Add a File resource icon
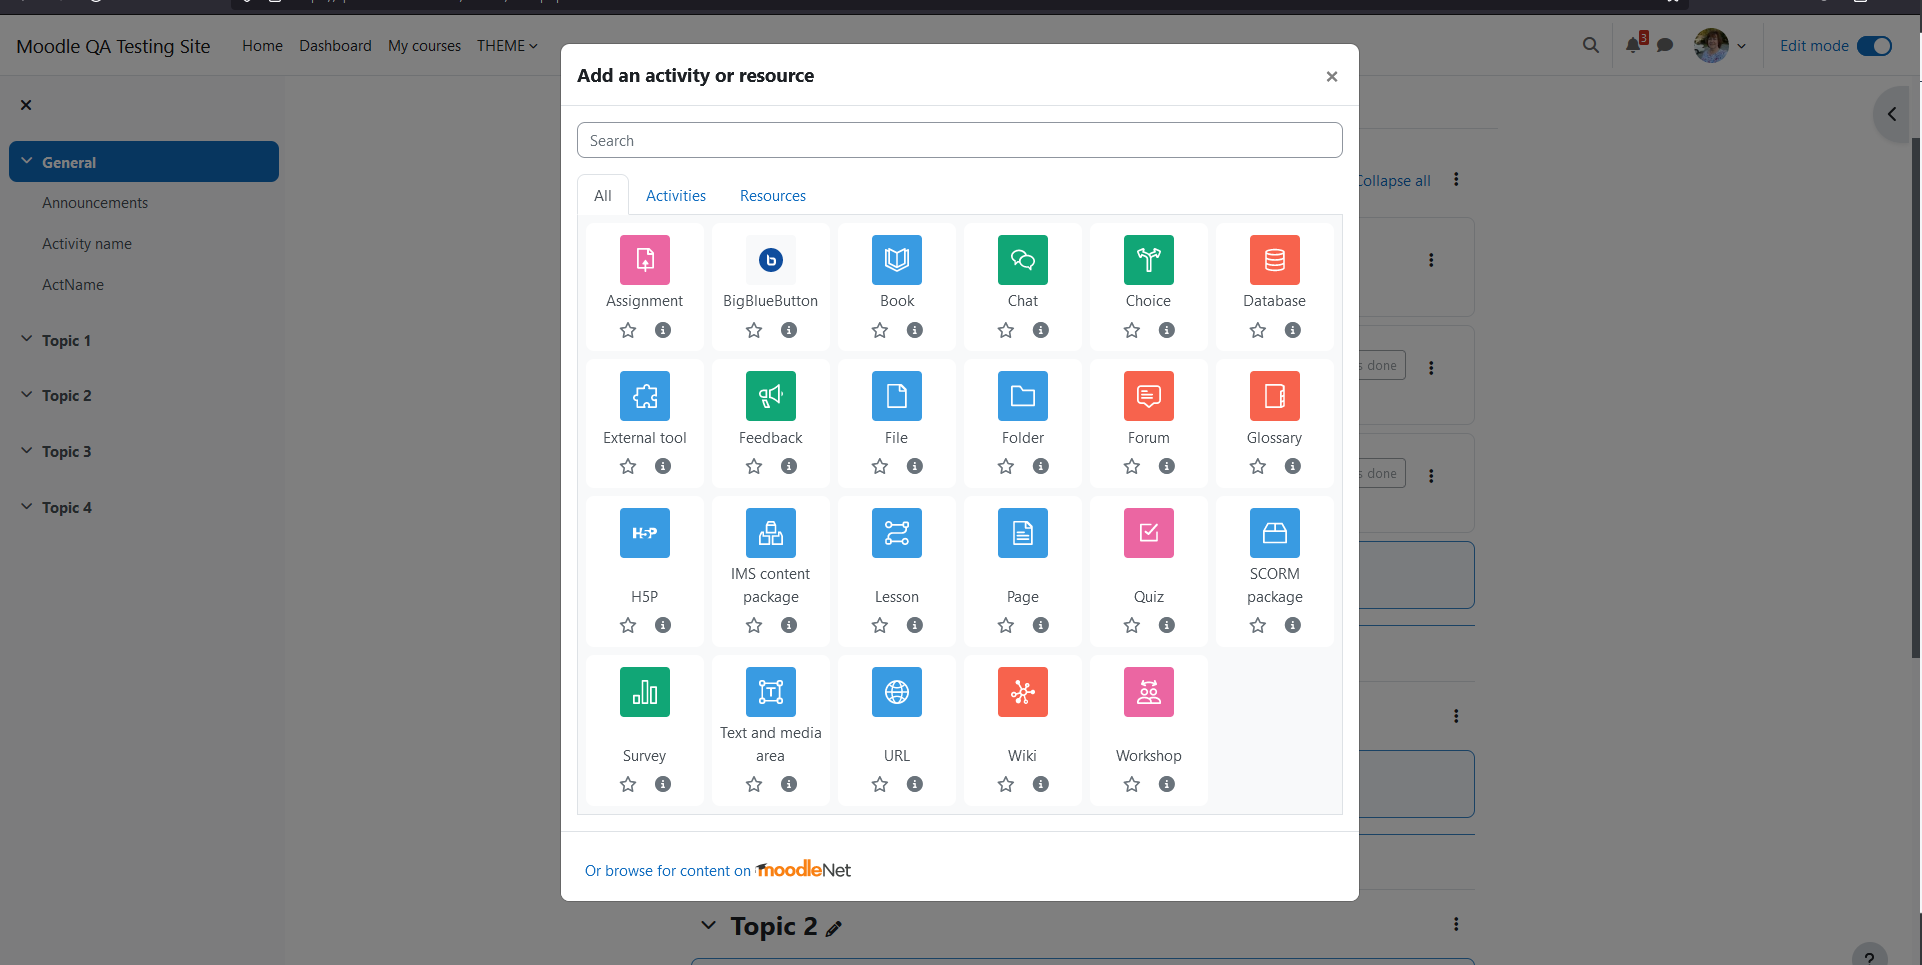1922x965 pixels. (x=897, y=396)
